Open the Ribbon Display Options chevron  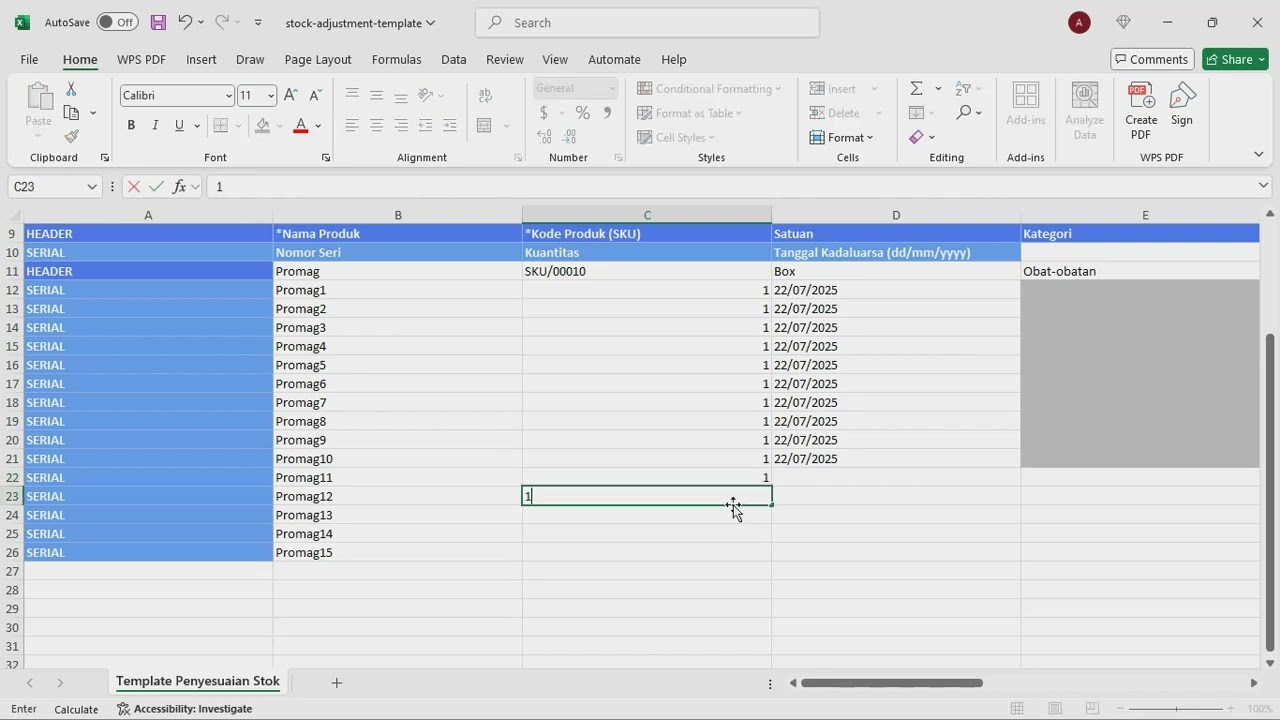(x=1258, y=154)
